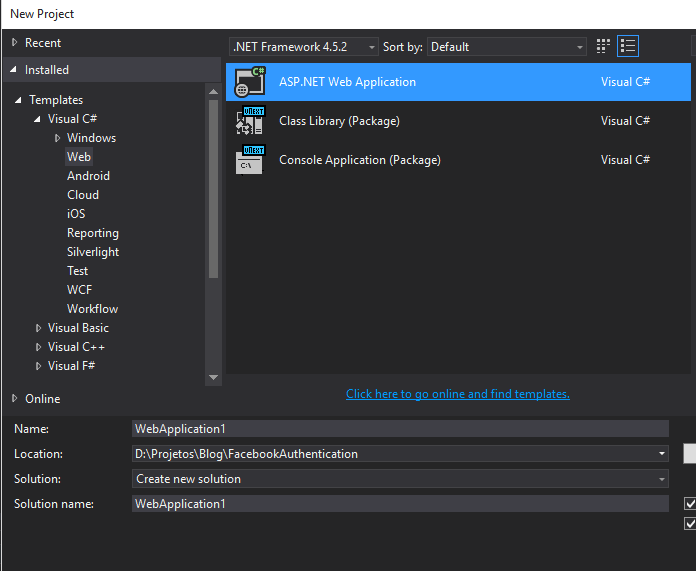Click the Browse button next to Location
696x571 pixels.
(689, 454)
